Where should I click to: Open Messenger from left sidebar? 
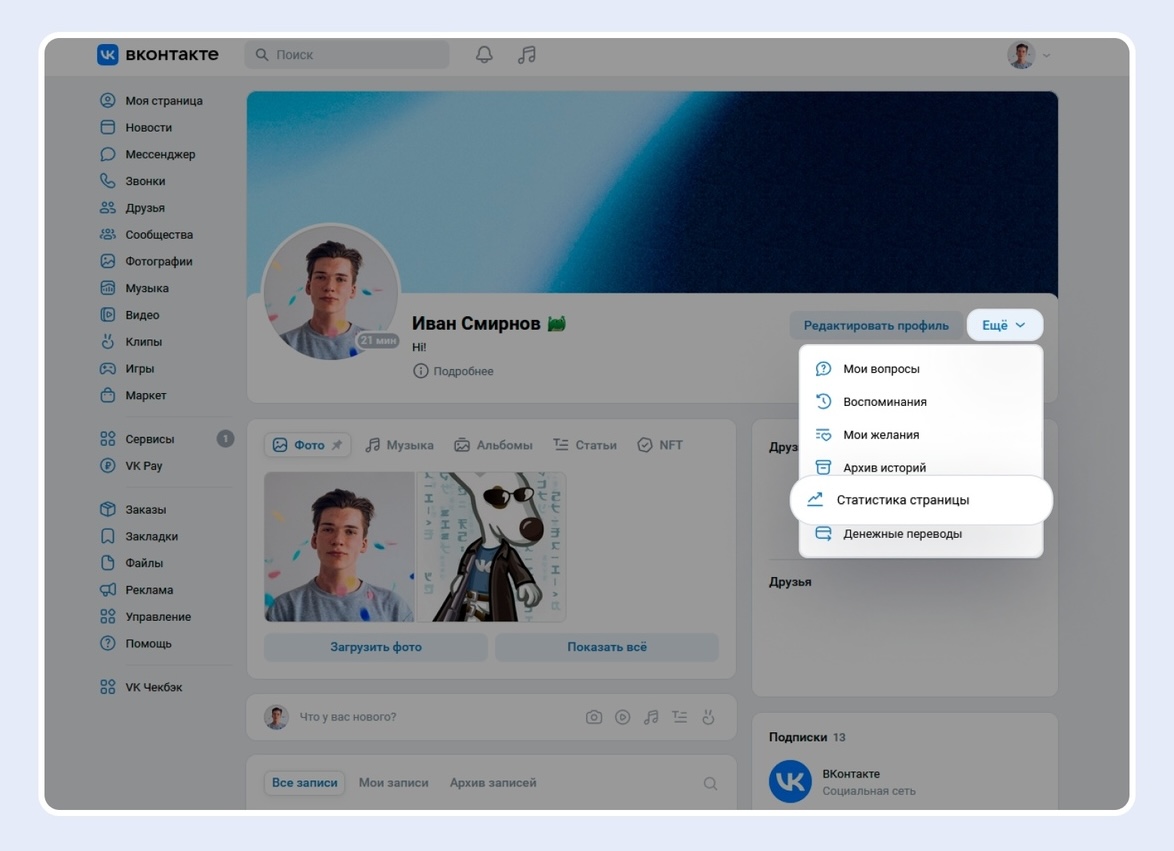coord(160,154)
